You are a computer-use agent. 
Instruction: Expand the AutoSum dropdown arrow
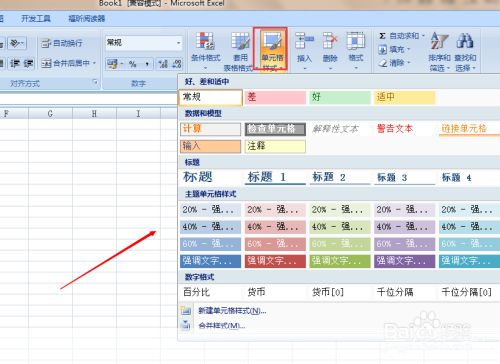[423, 36]
